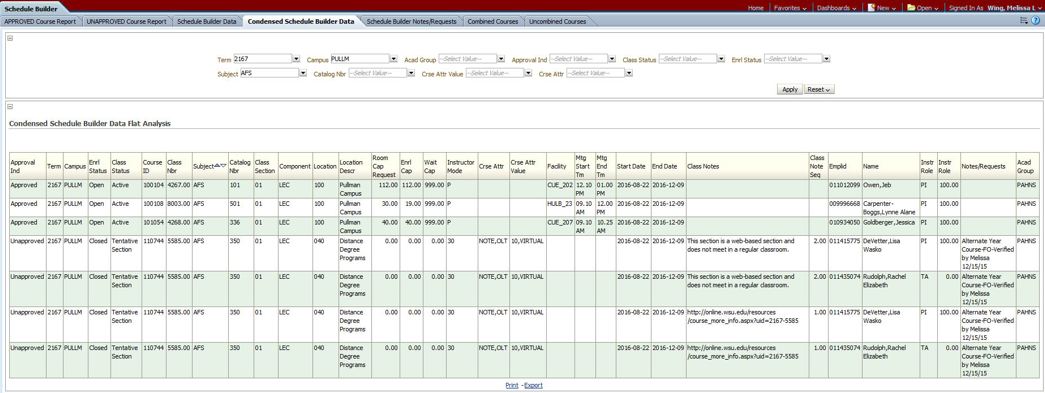
Task: Sort Subject column using its ascending arrow
Action: [x=217, y=165]
